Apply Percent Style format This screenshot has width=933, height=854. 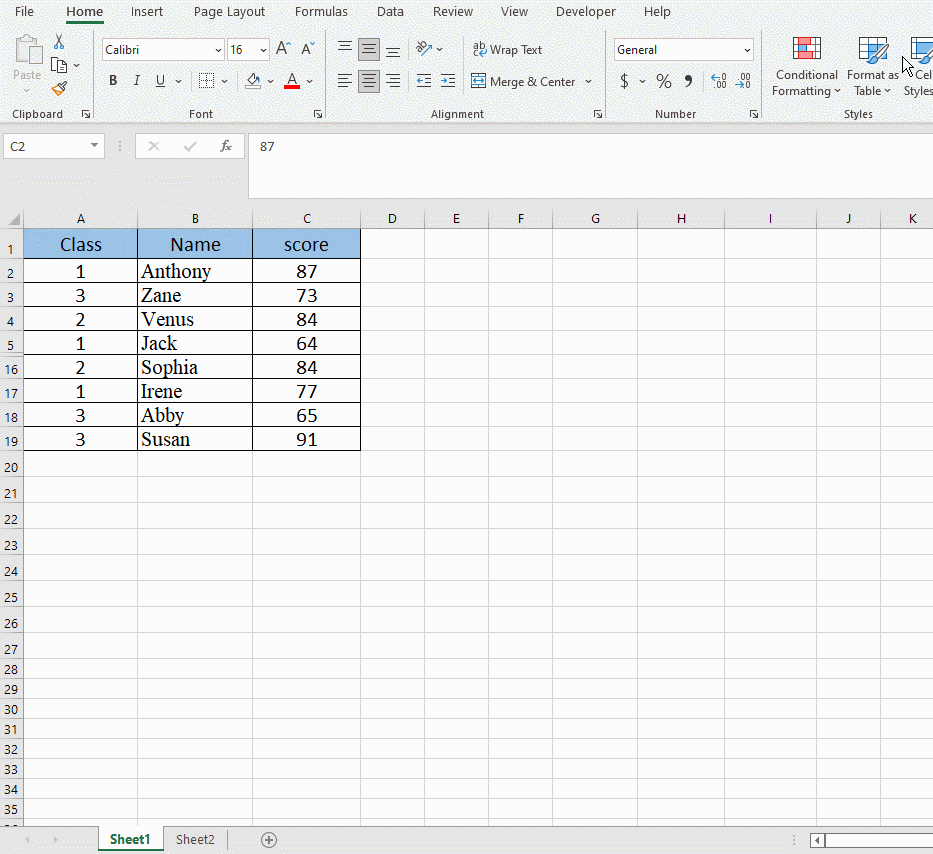pyautogui.click(x=664, y=81)
